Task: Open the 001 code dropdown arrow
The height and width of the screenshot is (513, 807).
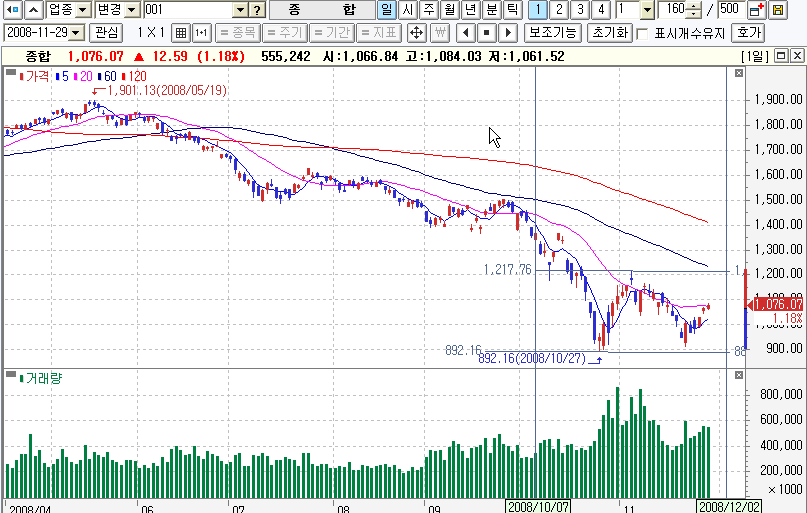Action: click(239, 10)
